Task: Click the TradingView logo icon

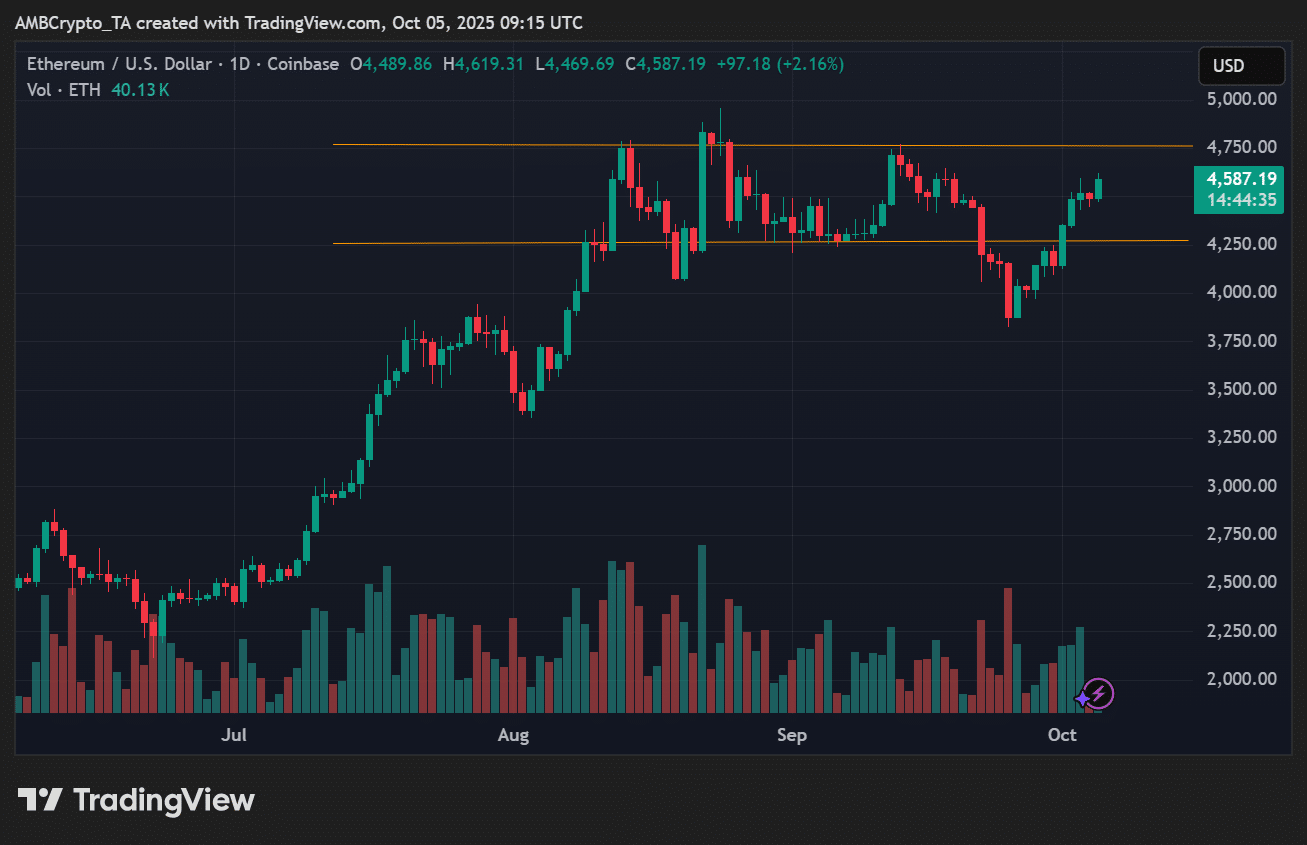Action: tap(40, 800)
